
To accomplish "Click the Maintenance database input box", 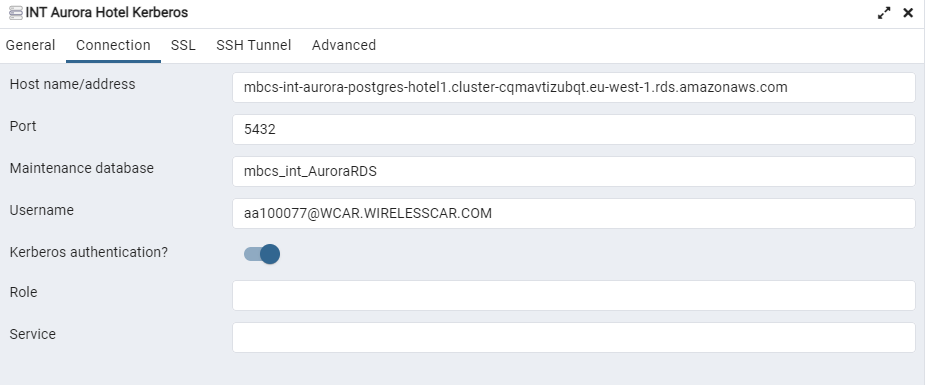I will click(573, 172).
